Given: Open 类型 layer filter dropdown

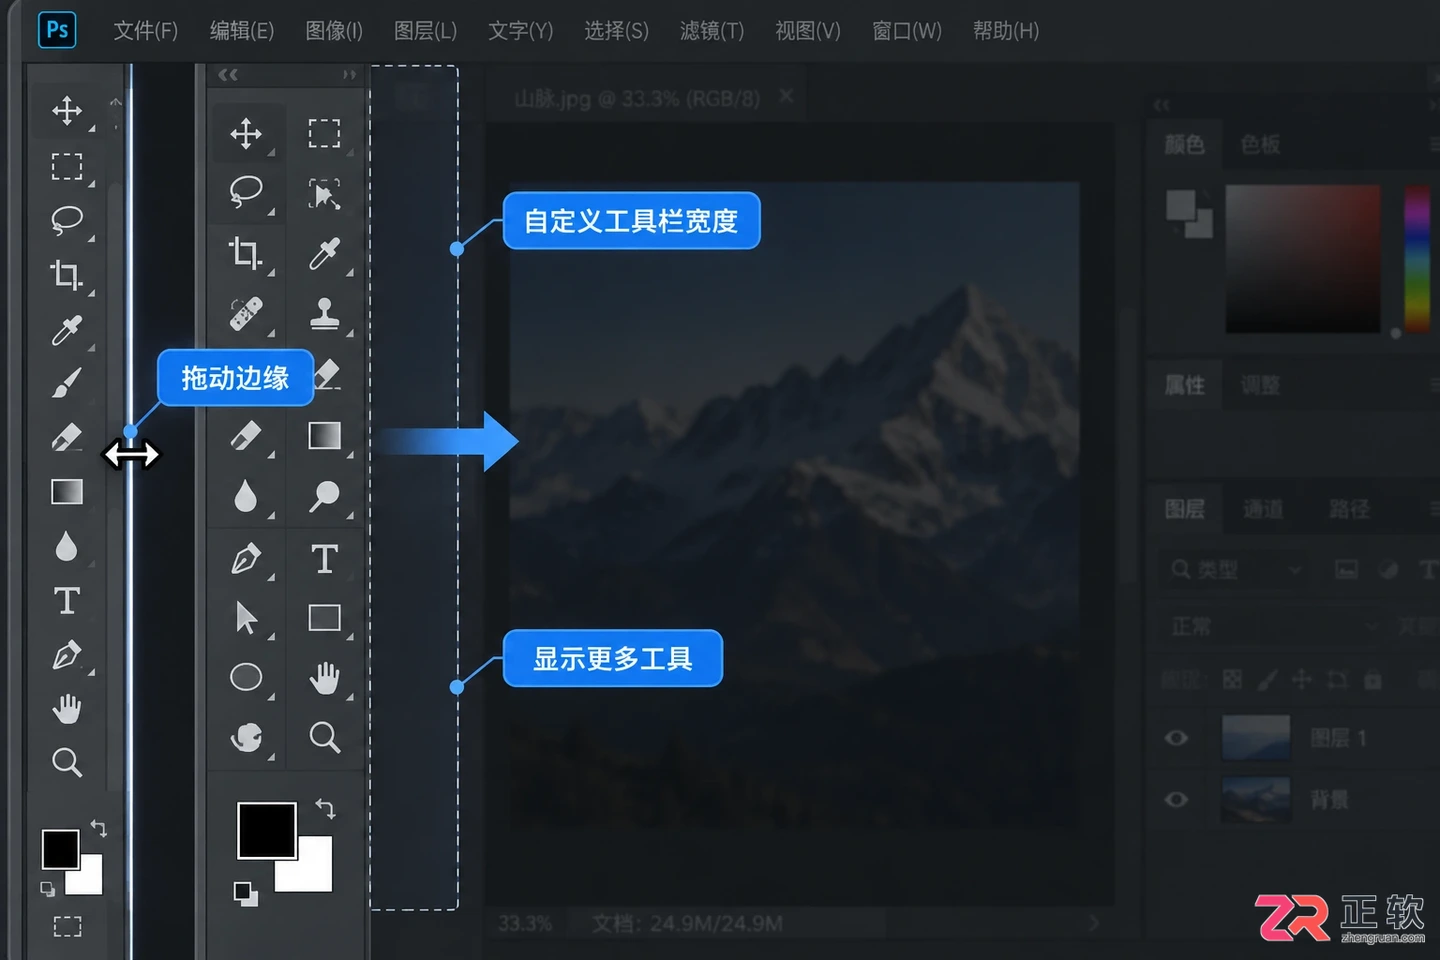Looking at the screenshot, I should [1236, 570].
